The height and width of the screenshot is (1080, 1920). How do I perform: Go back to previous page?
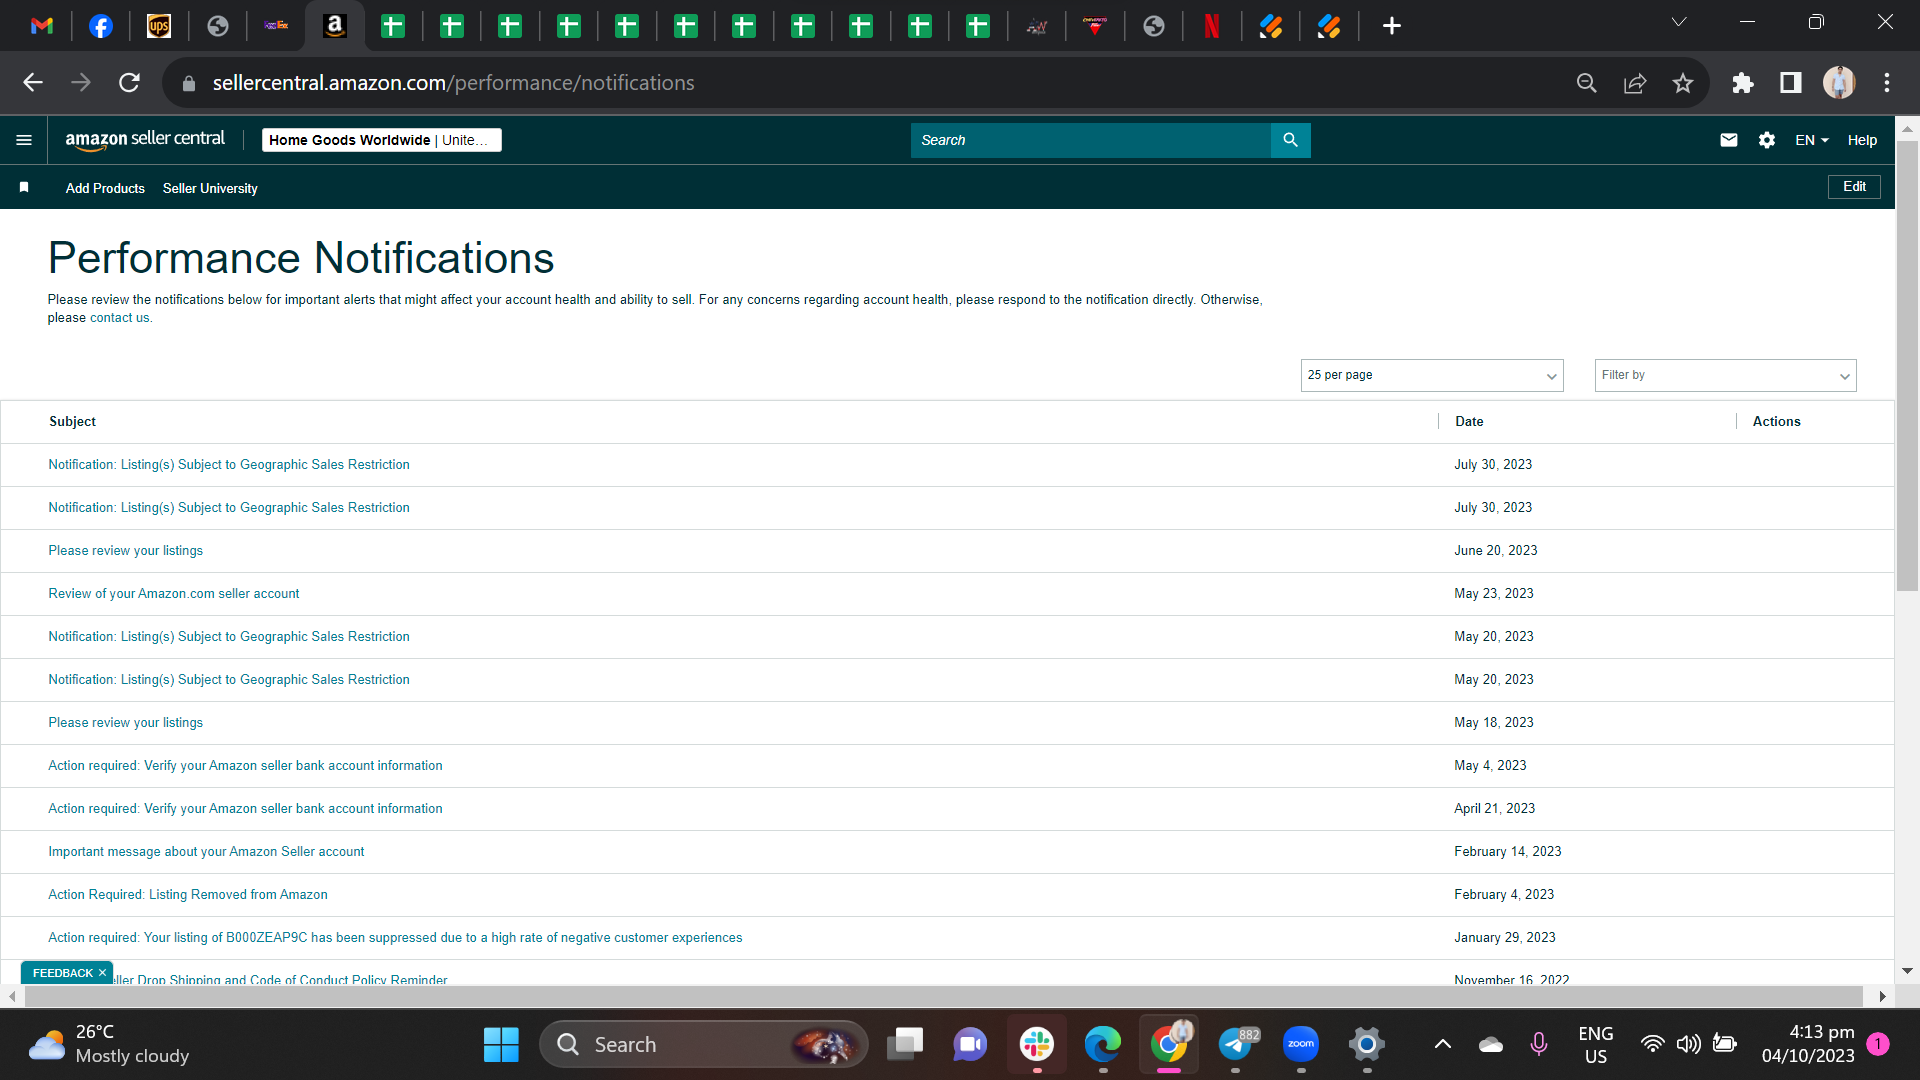click(33, 83)
